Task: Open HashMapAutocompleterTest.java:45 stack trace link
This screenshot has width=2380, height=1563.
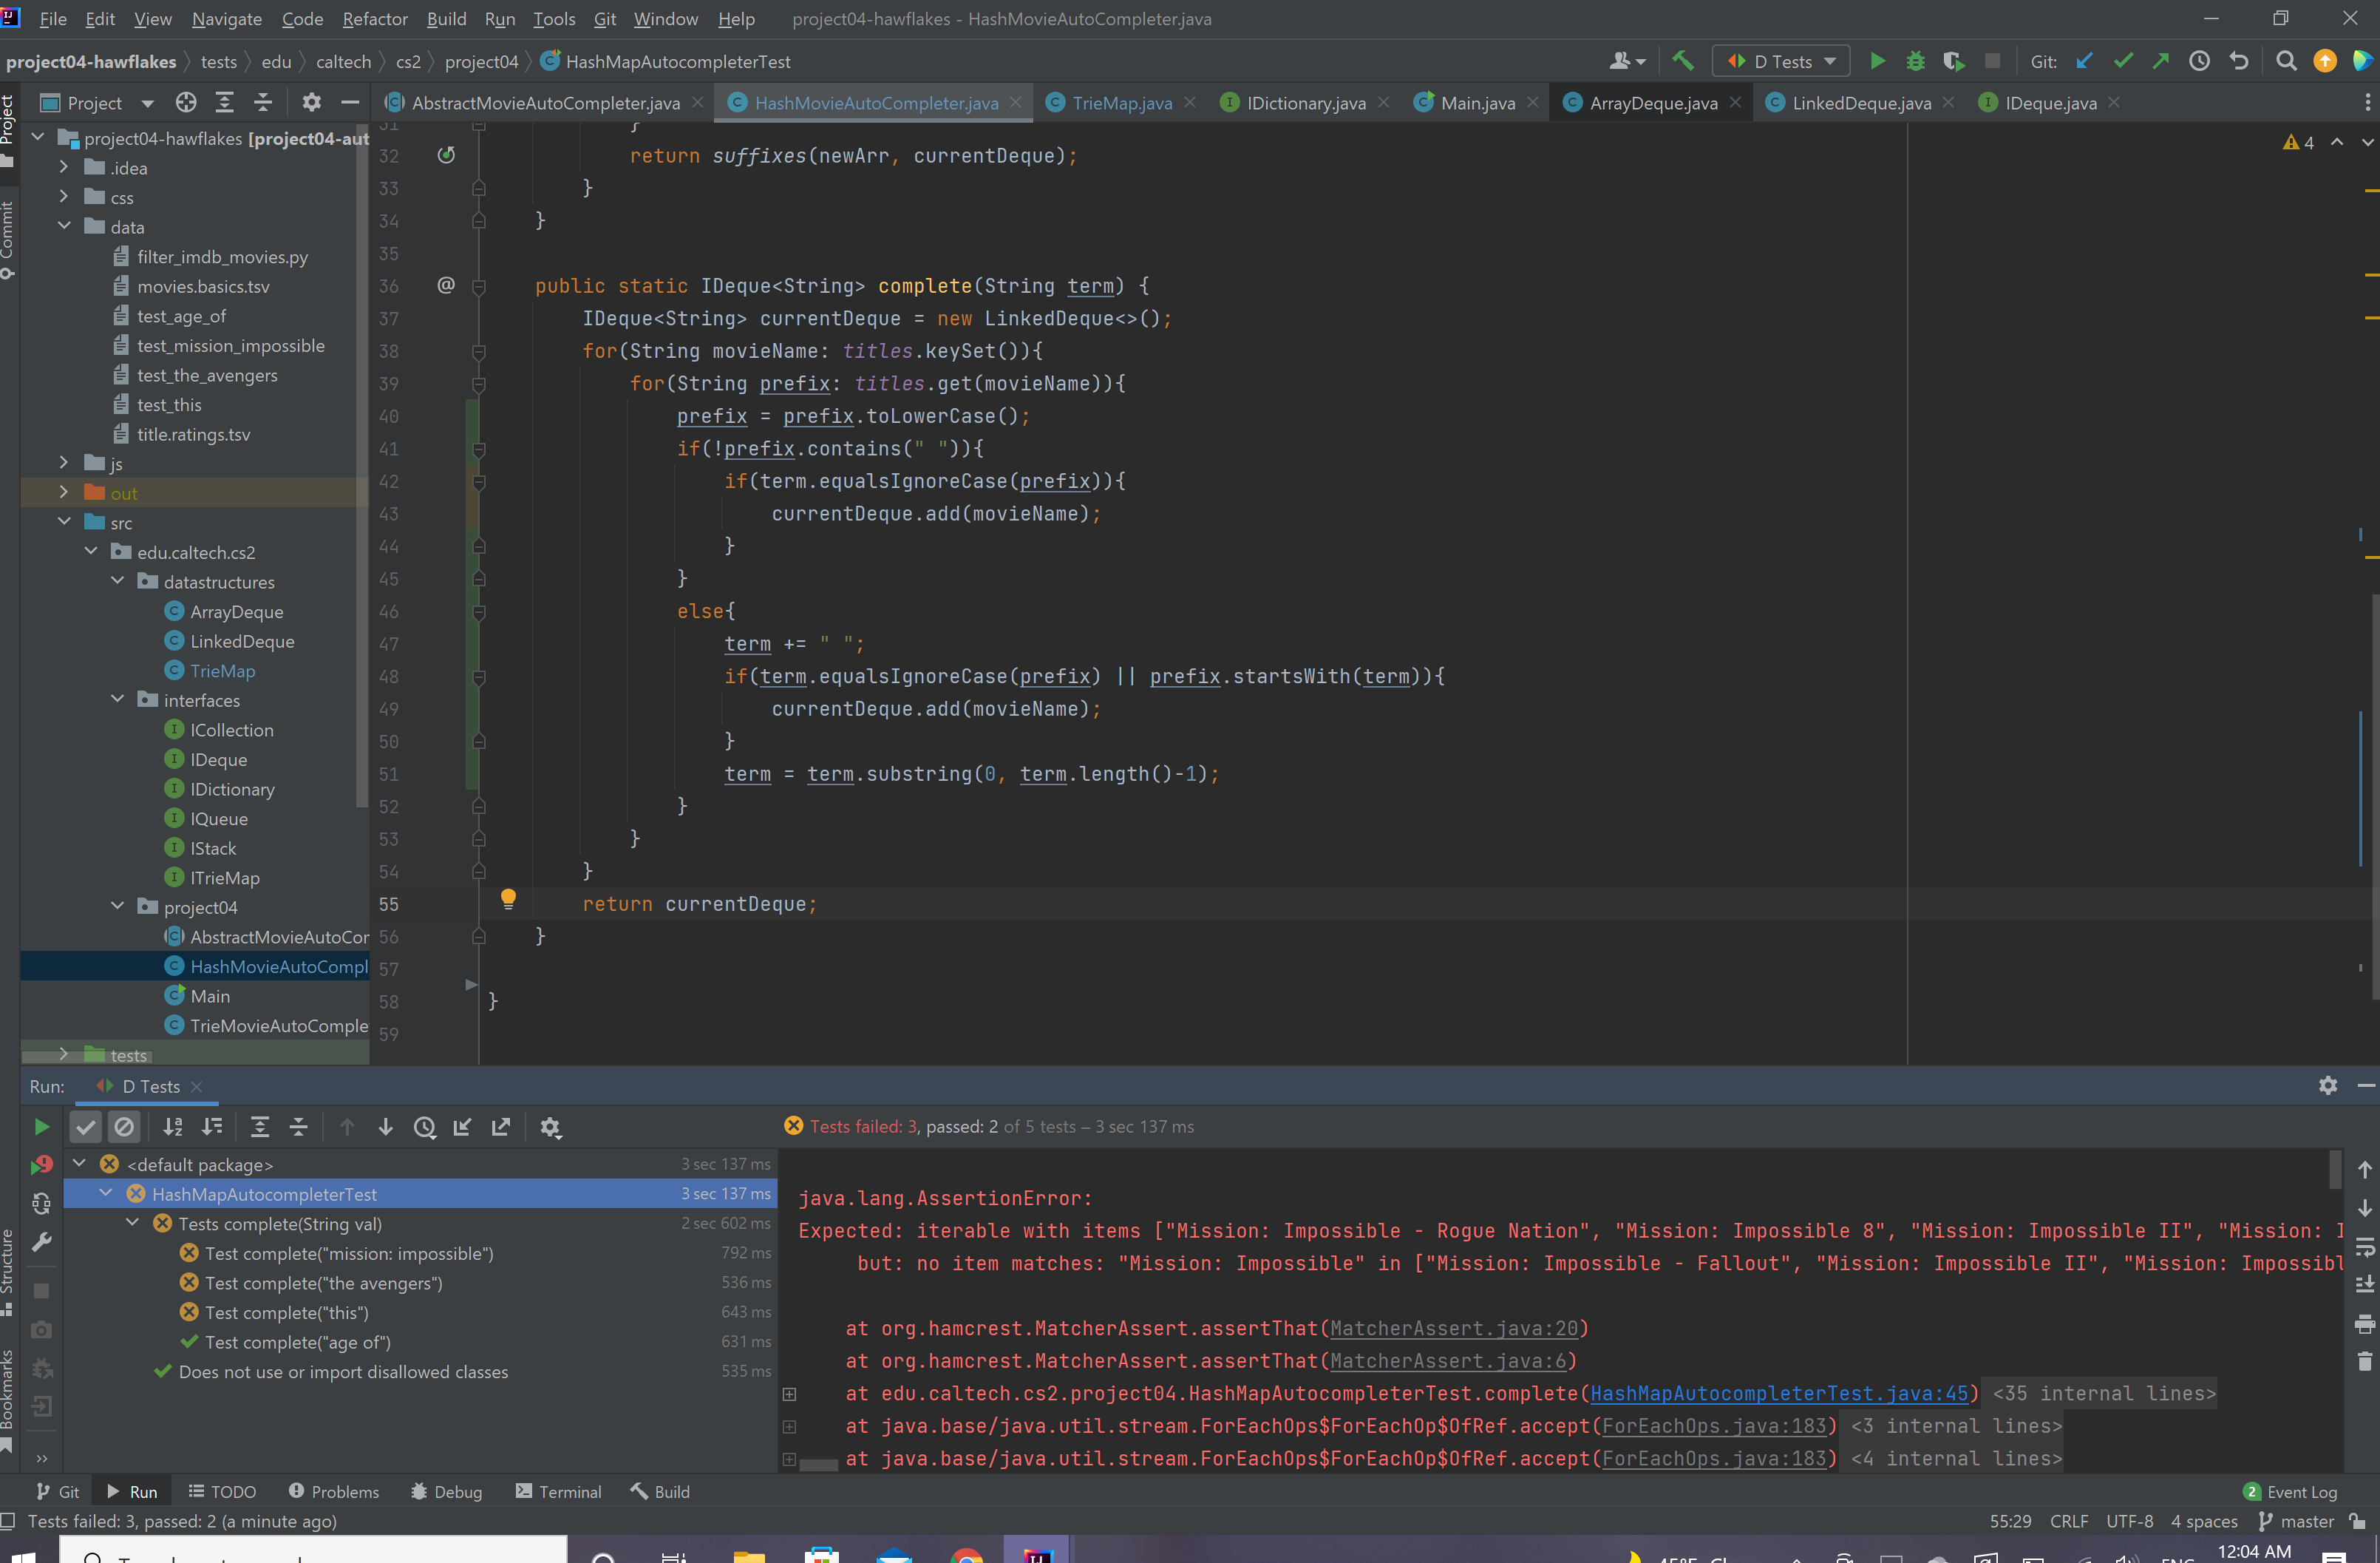Action: tap(1778, 1393)
